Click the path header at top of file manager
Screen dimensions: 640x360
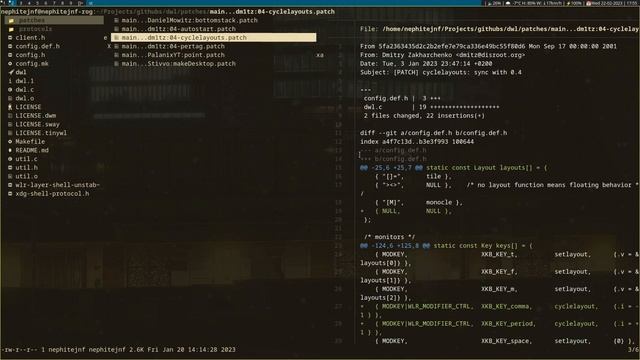[x=168, y=11]
